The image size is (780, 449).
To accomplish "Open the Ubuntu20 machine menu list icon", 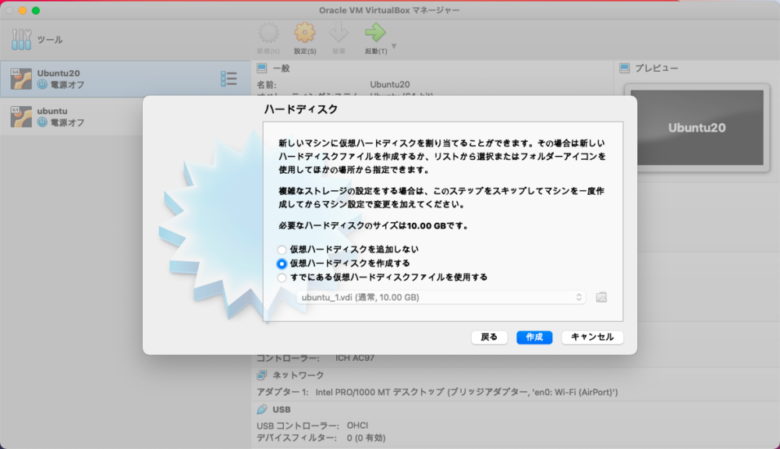I will 229,79.
